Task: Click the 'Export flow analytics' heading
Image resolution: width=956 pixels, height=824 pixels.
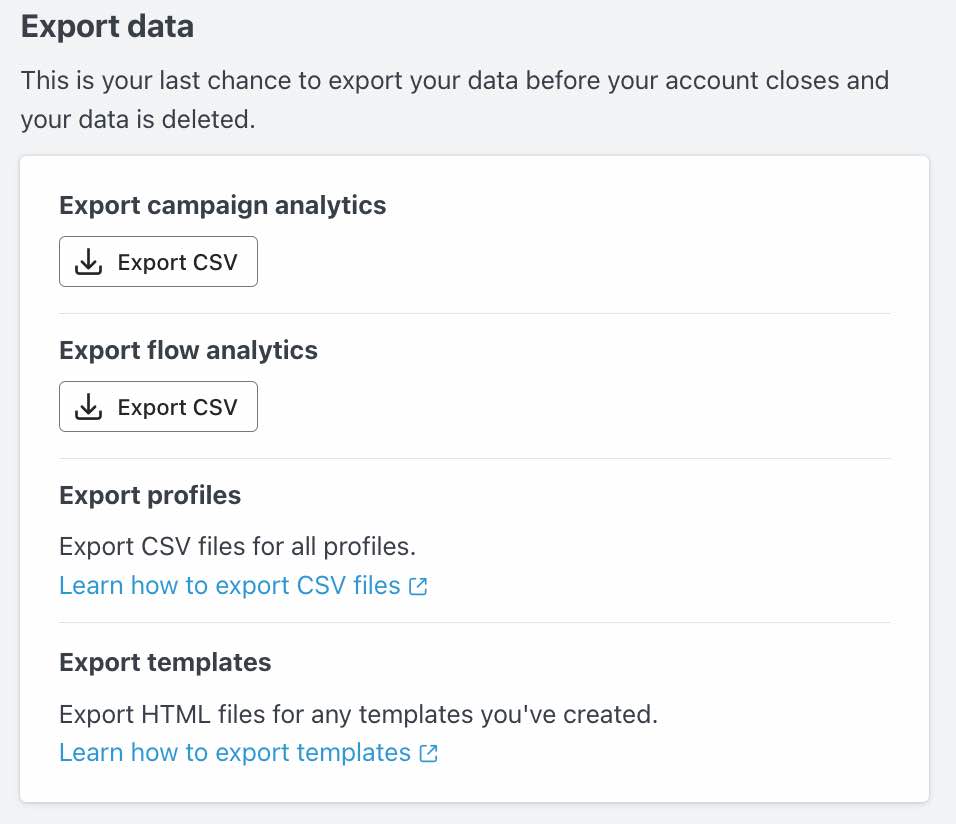Action: 188,350
